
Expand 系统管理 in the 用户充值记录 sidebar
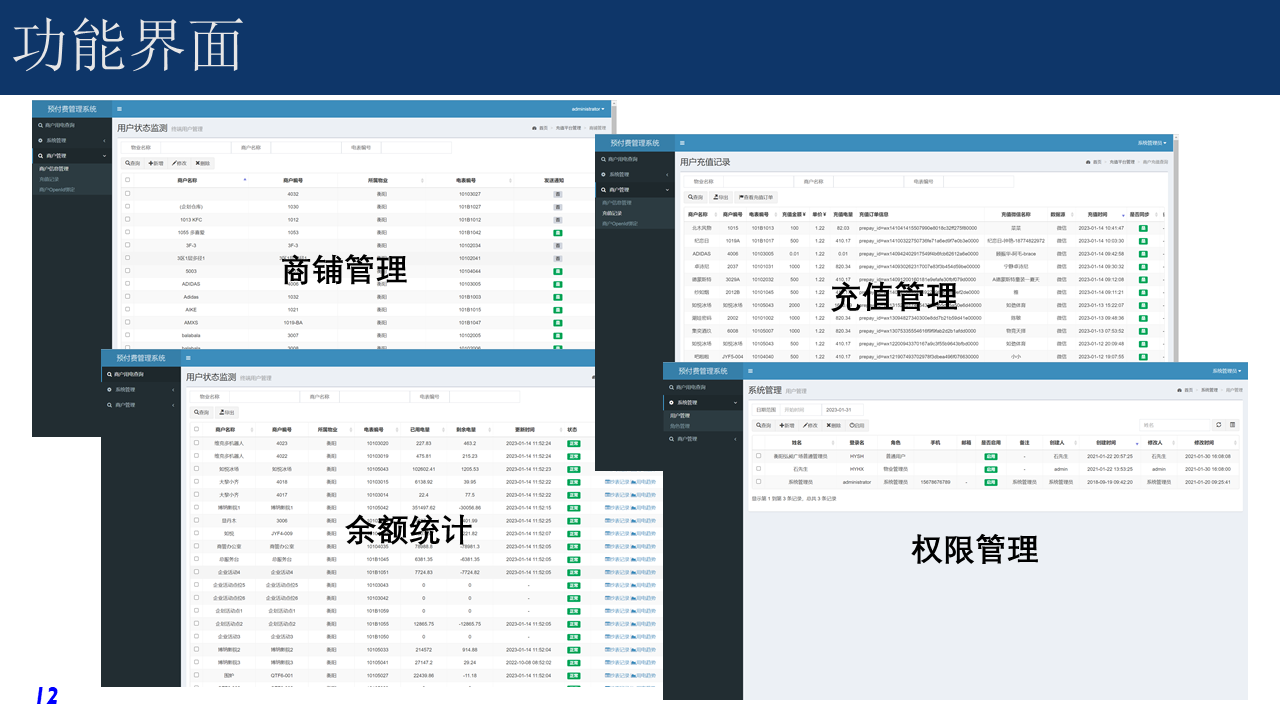pos(620,174)
